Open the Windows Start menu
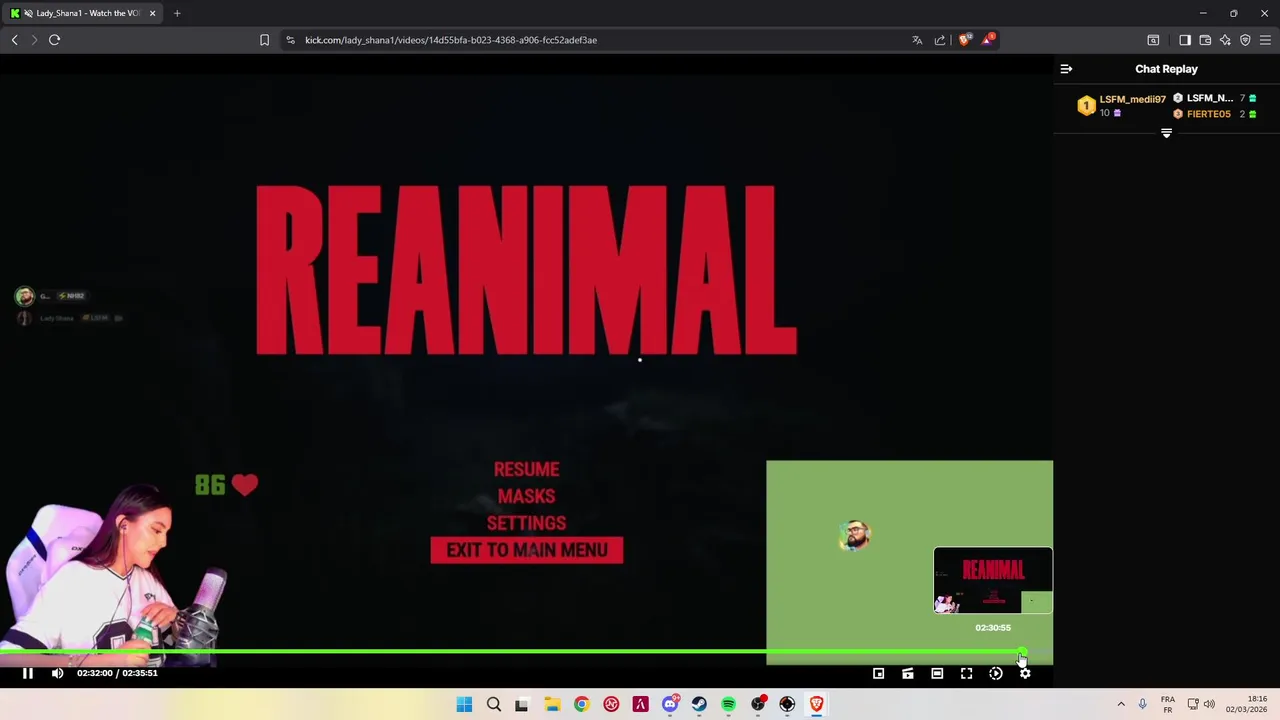 464,705
